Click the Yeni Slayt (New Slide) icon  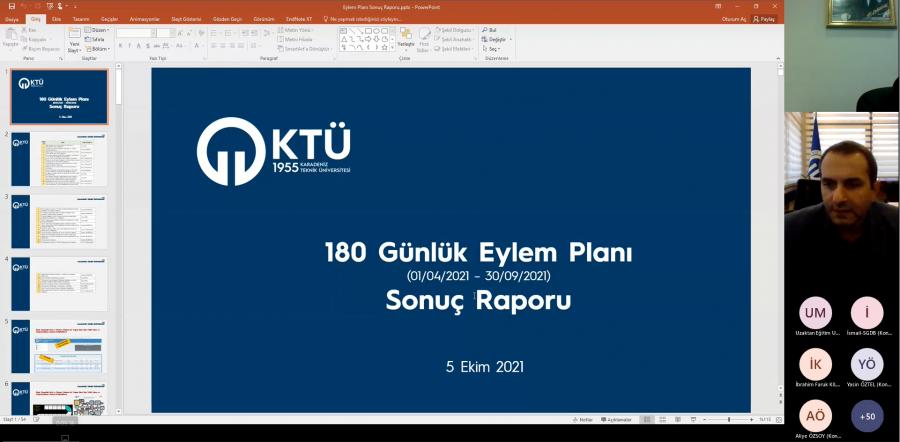click(x=74, y=38)
